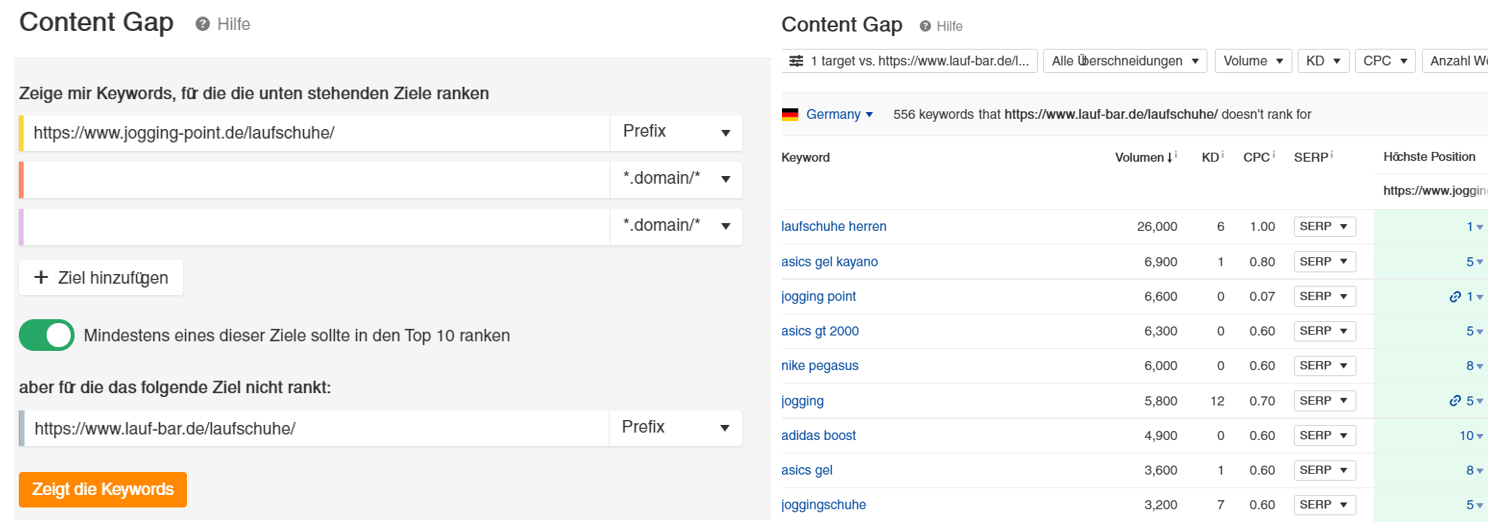
Task: Open the Volume filter dropdown
Action: pyautogui.click(x=1253, y=61)
